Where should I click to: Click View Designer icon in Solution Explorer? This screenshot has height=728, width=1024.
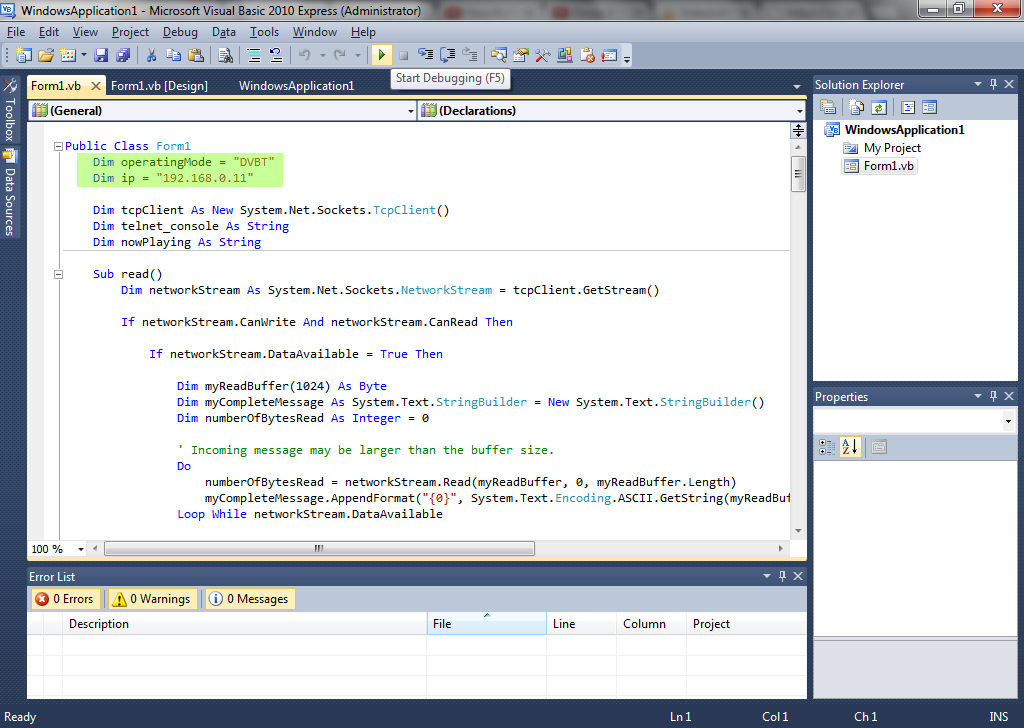pyautogui.click(x=929, y=107)
